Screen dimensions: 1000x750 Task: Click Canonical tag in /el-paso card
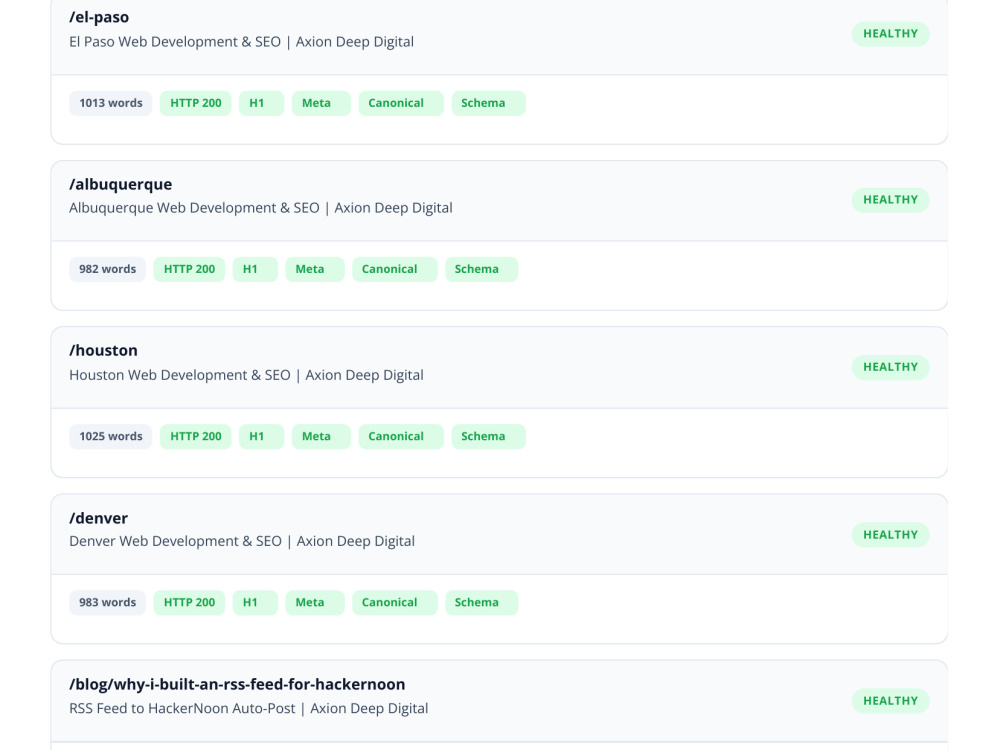(401, 103)
